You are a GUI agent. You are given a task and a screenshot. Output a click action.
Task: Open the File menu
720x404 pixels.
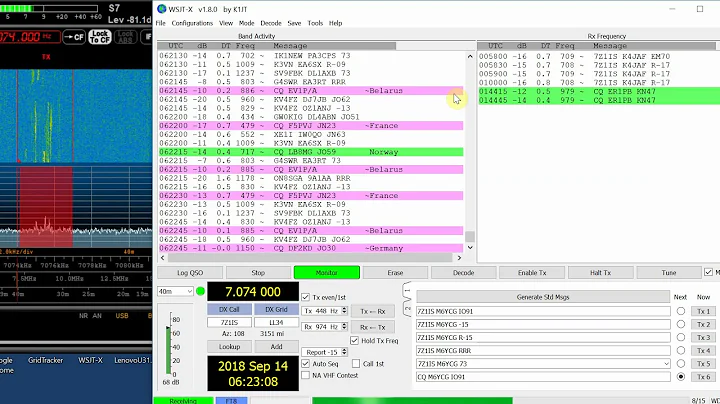[x=160, y=23]
